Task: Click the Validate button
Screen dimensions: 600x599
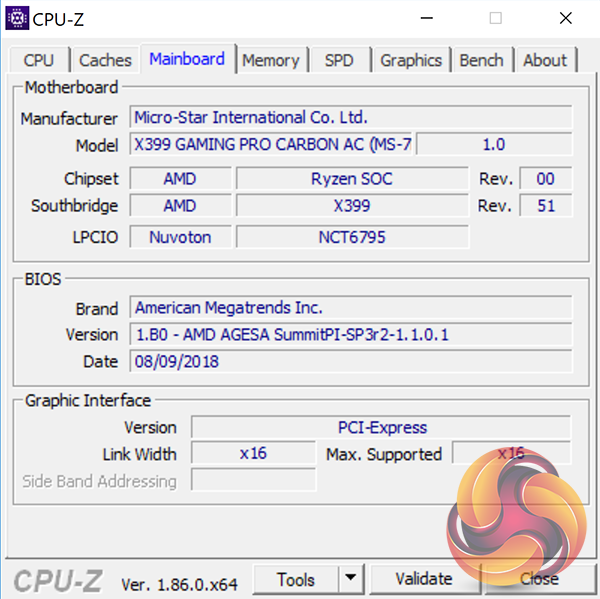Action: tap(424, 579)
